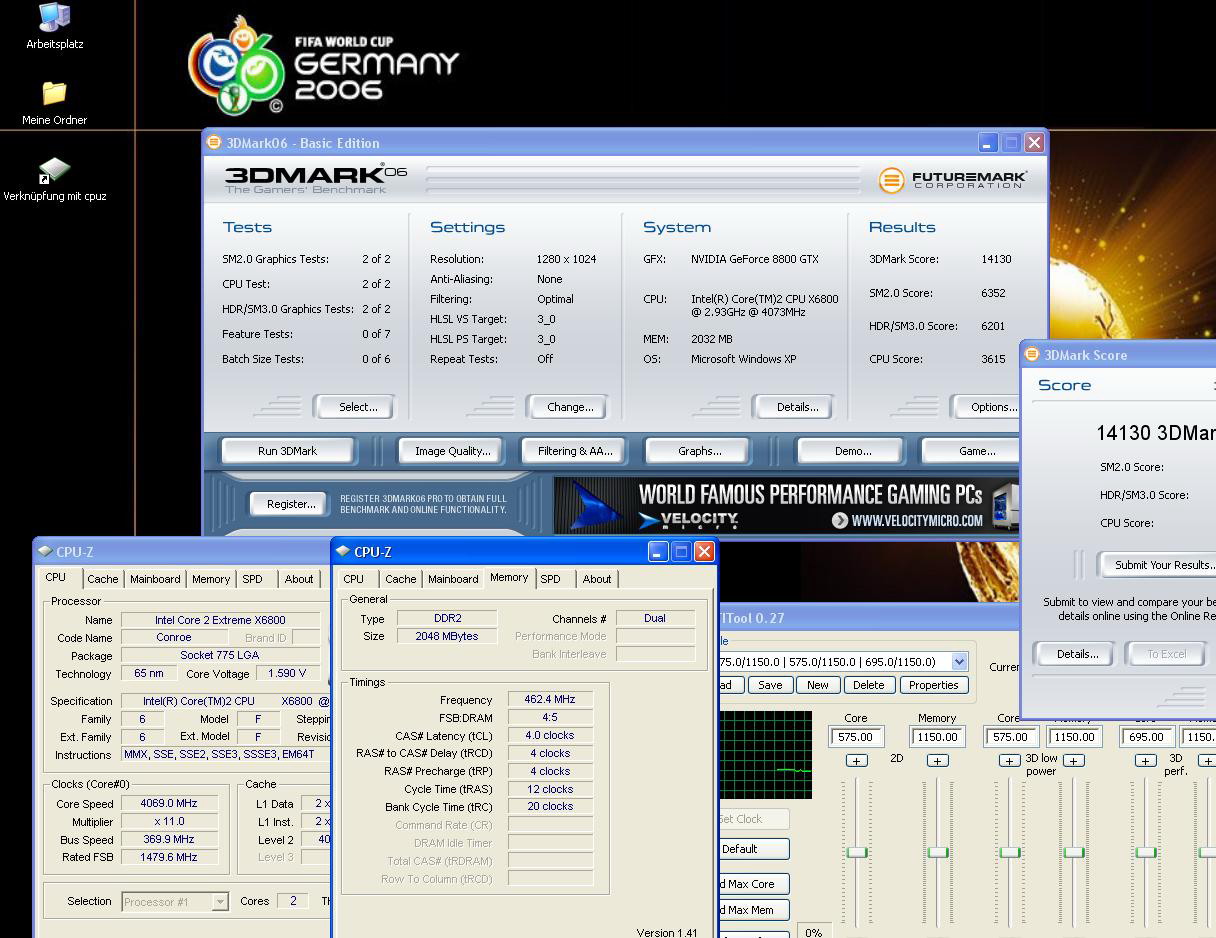The width and height of the screenshot is (1216, 938).
Task: Open the About tab in the rear CPU-Z window
Action: click(299, 579)
